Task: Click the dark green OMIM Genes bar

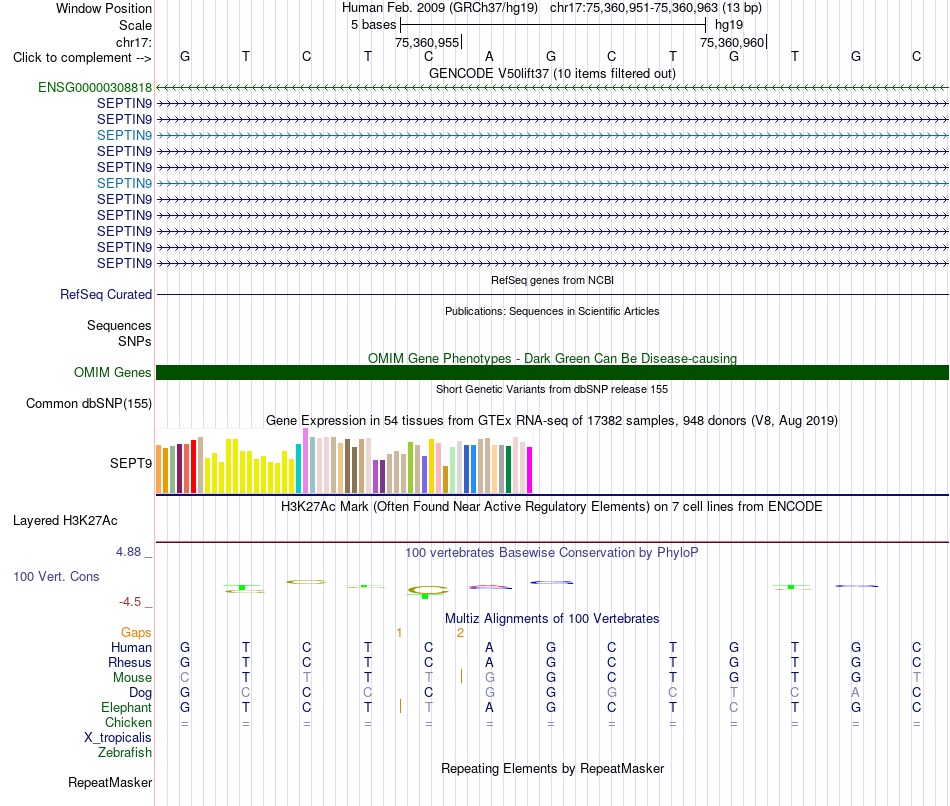Action: click(552, 373)
